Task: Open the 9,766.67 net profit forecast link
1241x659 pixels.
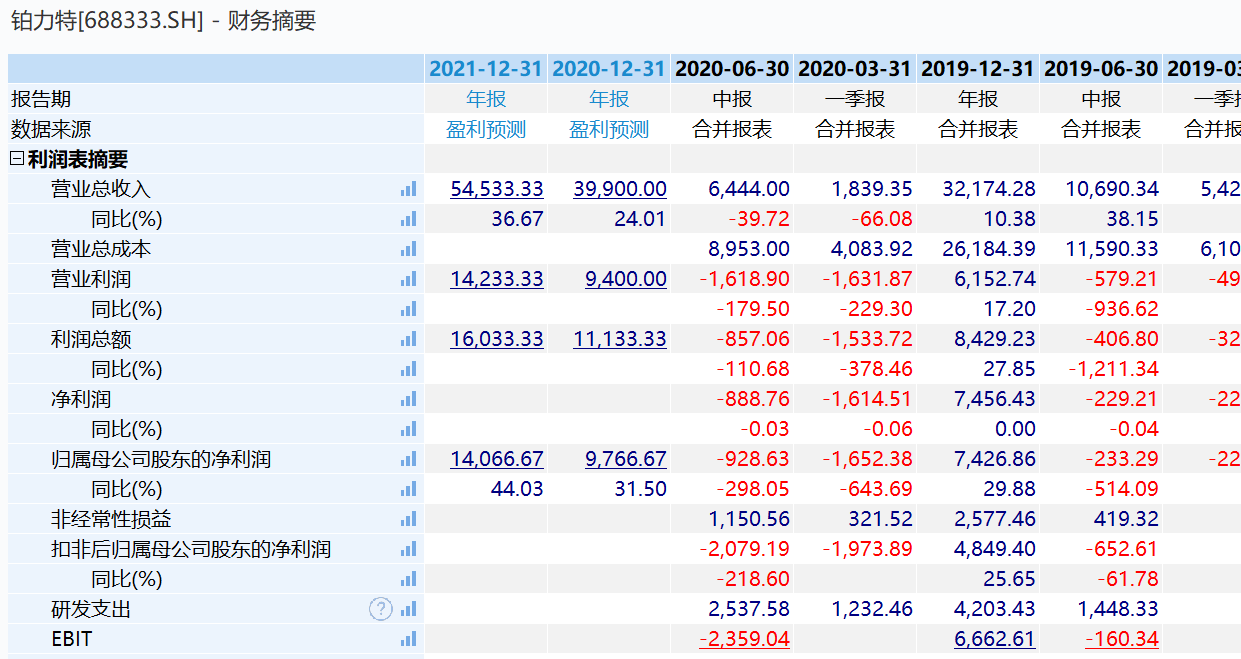Action: (x=626, y=459)
